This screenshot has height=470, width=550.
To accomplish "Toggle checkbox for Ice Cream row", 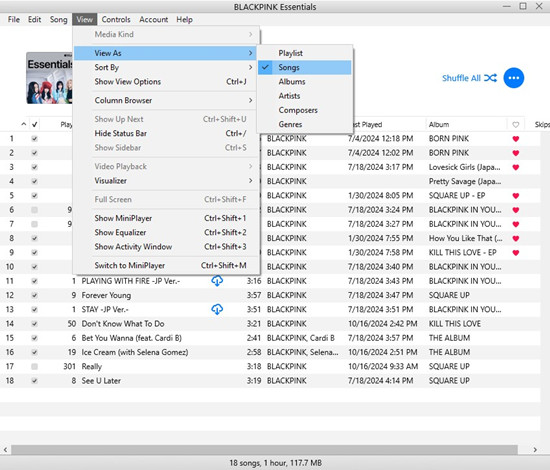I will 34,352.
